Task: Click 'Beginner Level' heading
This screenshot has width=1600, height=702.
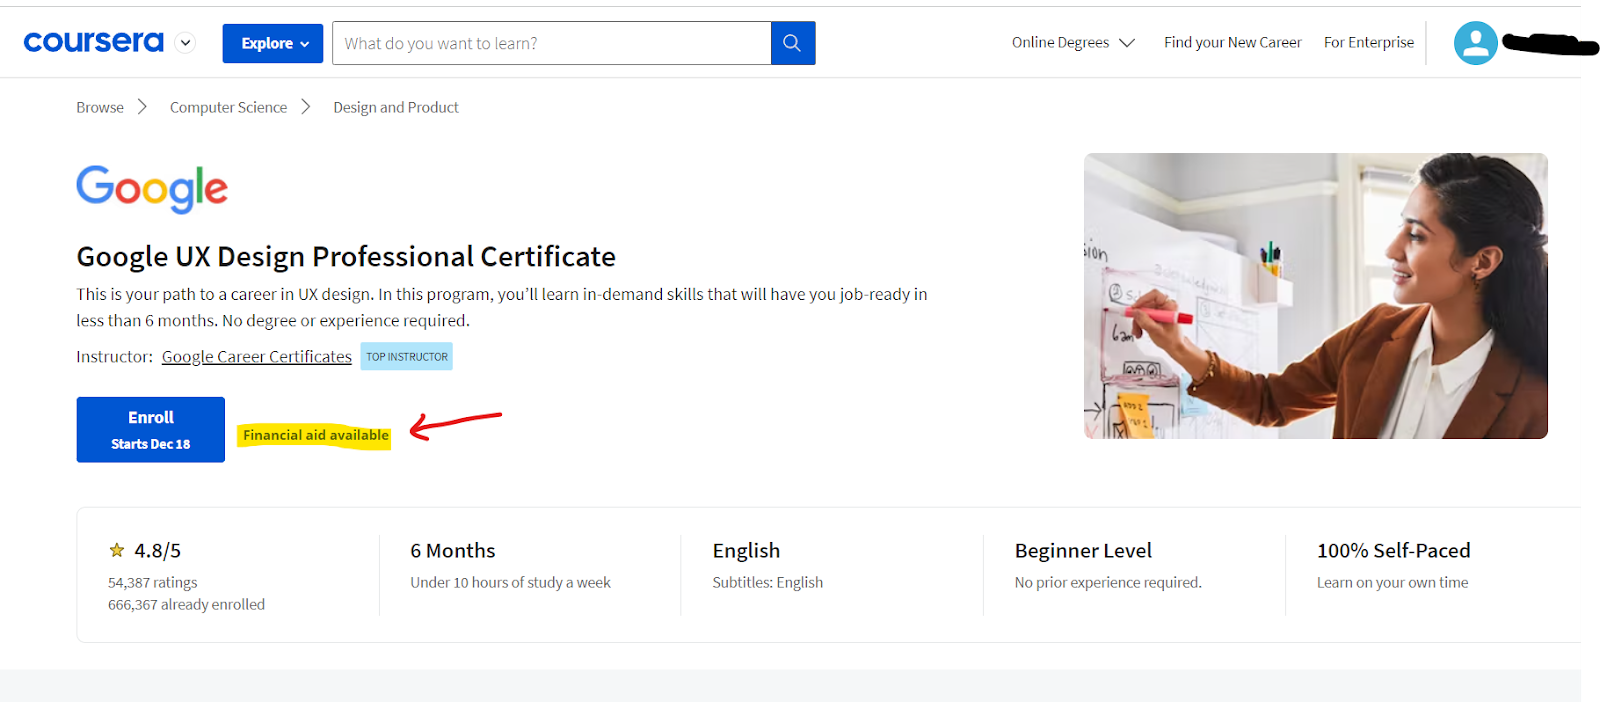Action: coord(1083,551)
